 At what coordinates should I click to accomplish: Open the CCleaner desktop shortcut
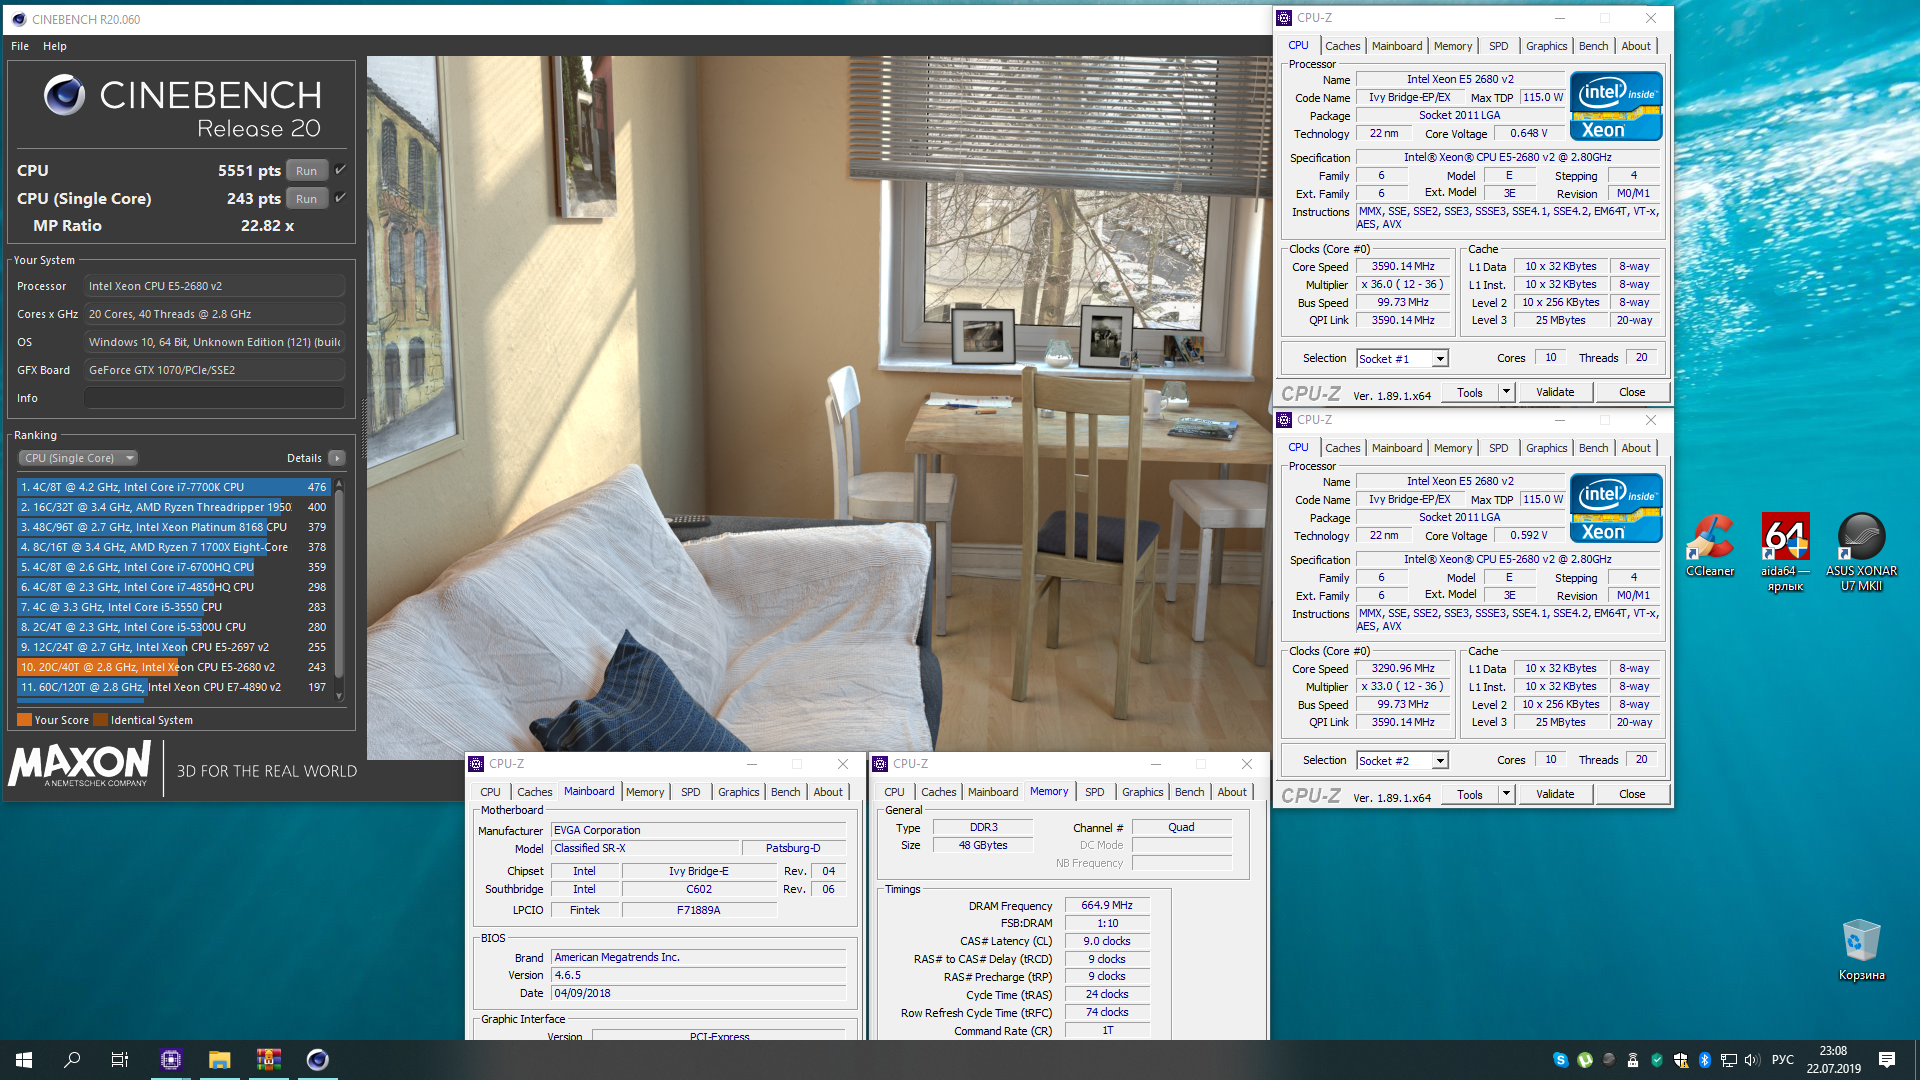pos(1710,546)
